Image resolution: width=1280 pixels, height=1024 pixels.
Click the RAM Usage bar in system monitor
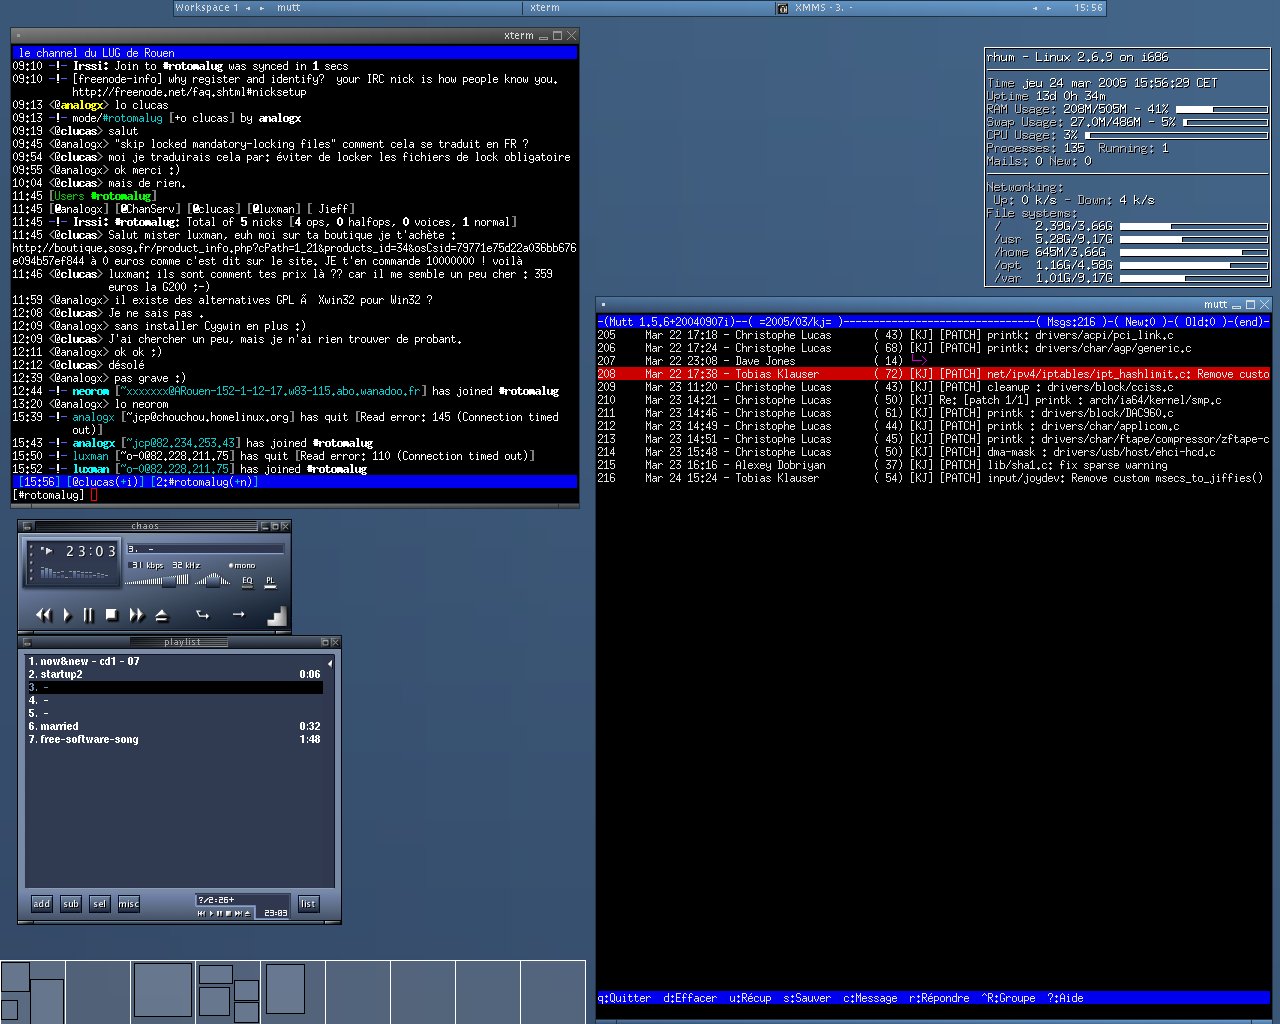(1222, 109)
